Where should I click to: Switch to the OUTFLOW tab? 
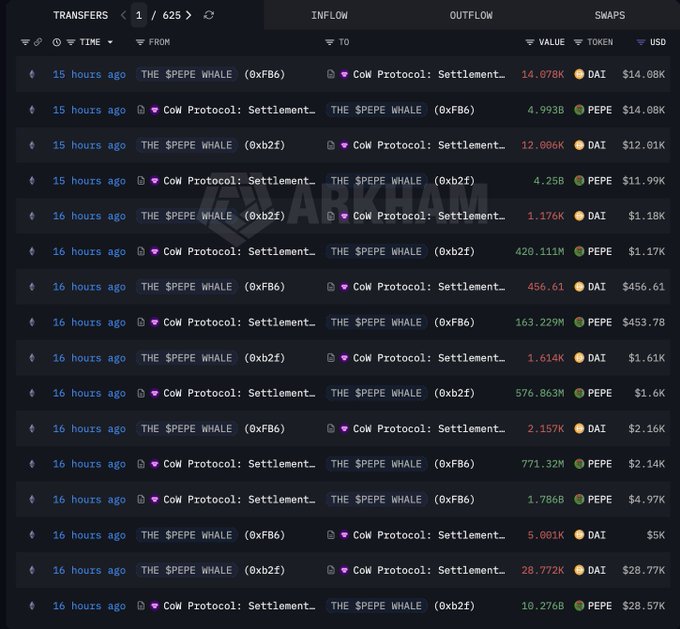pos(471,15)
